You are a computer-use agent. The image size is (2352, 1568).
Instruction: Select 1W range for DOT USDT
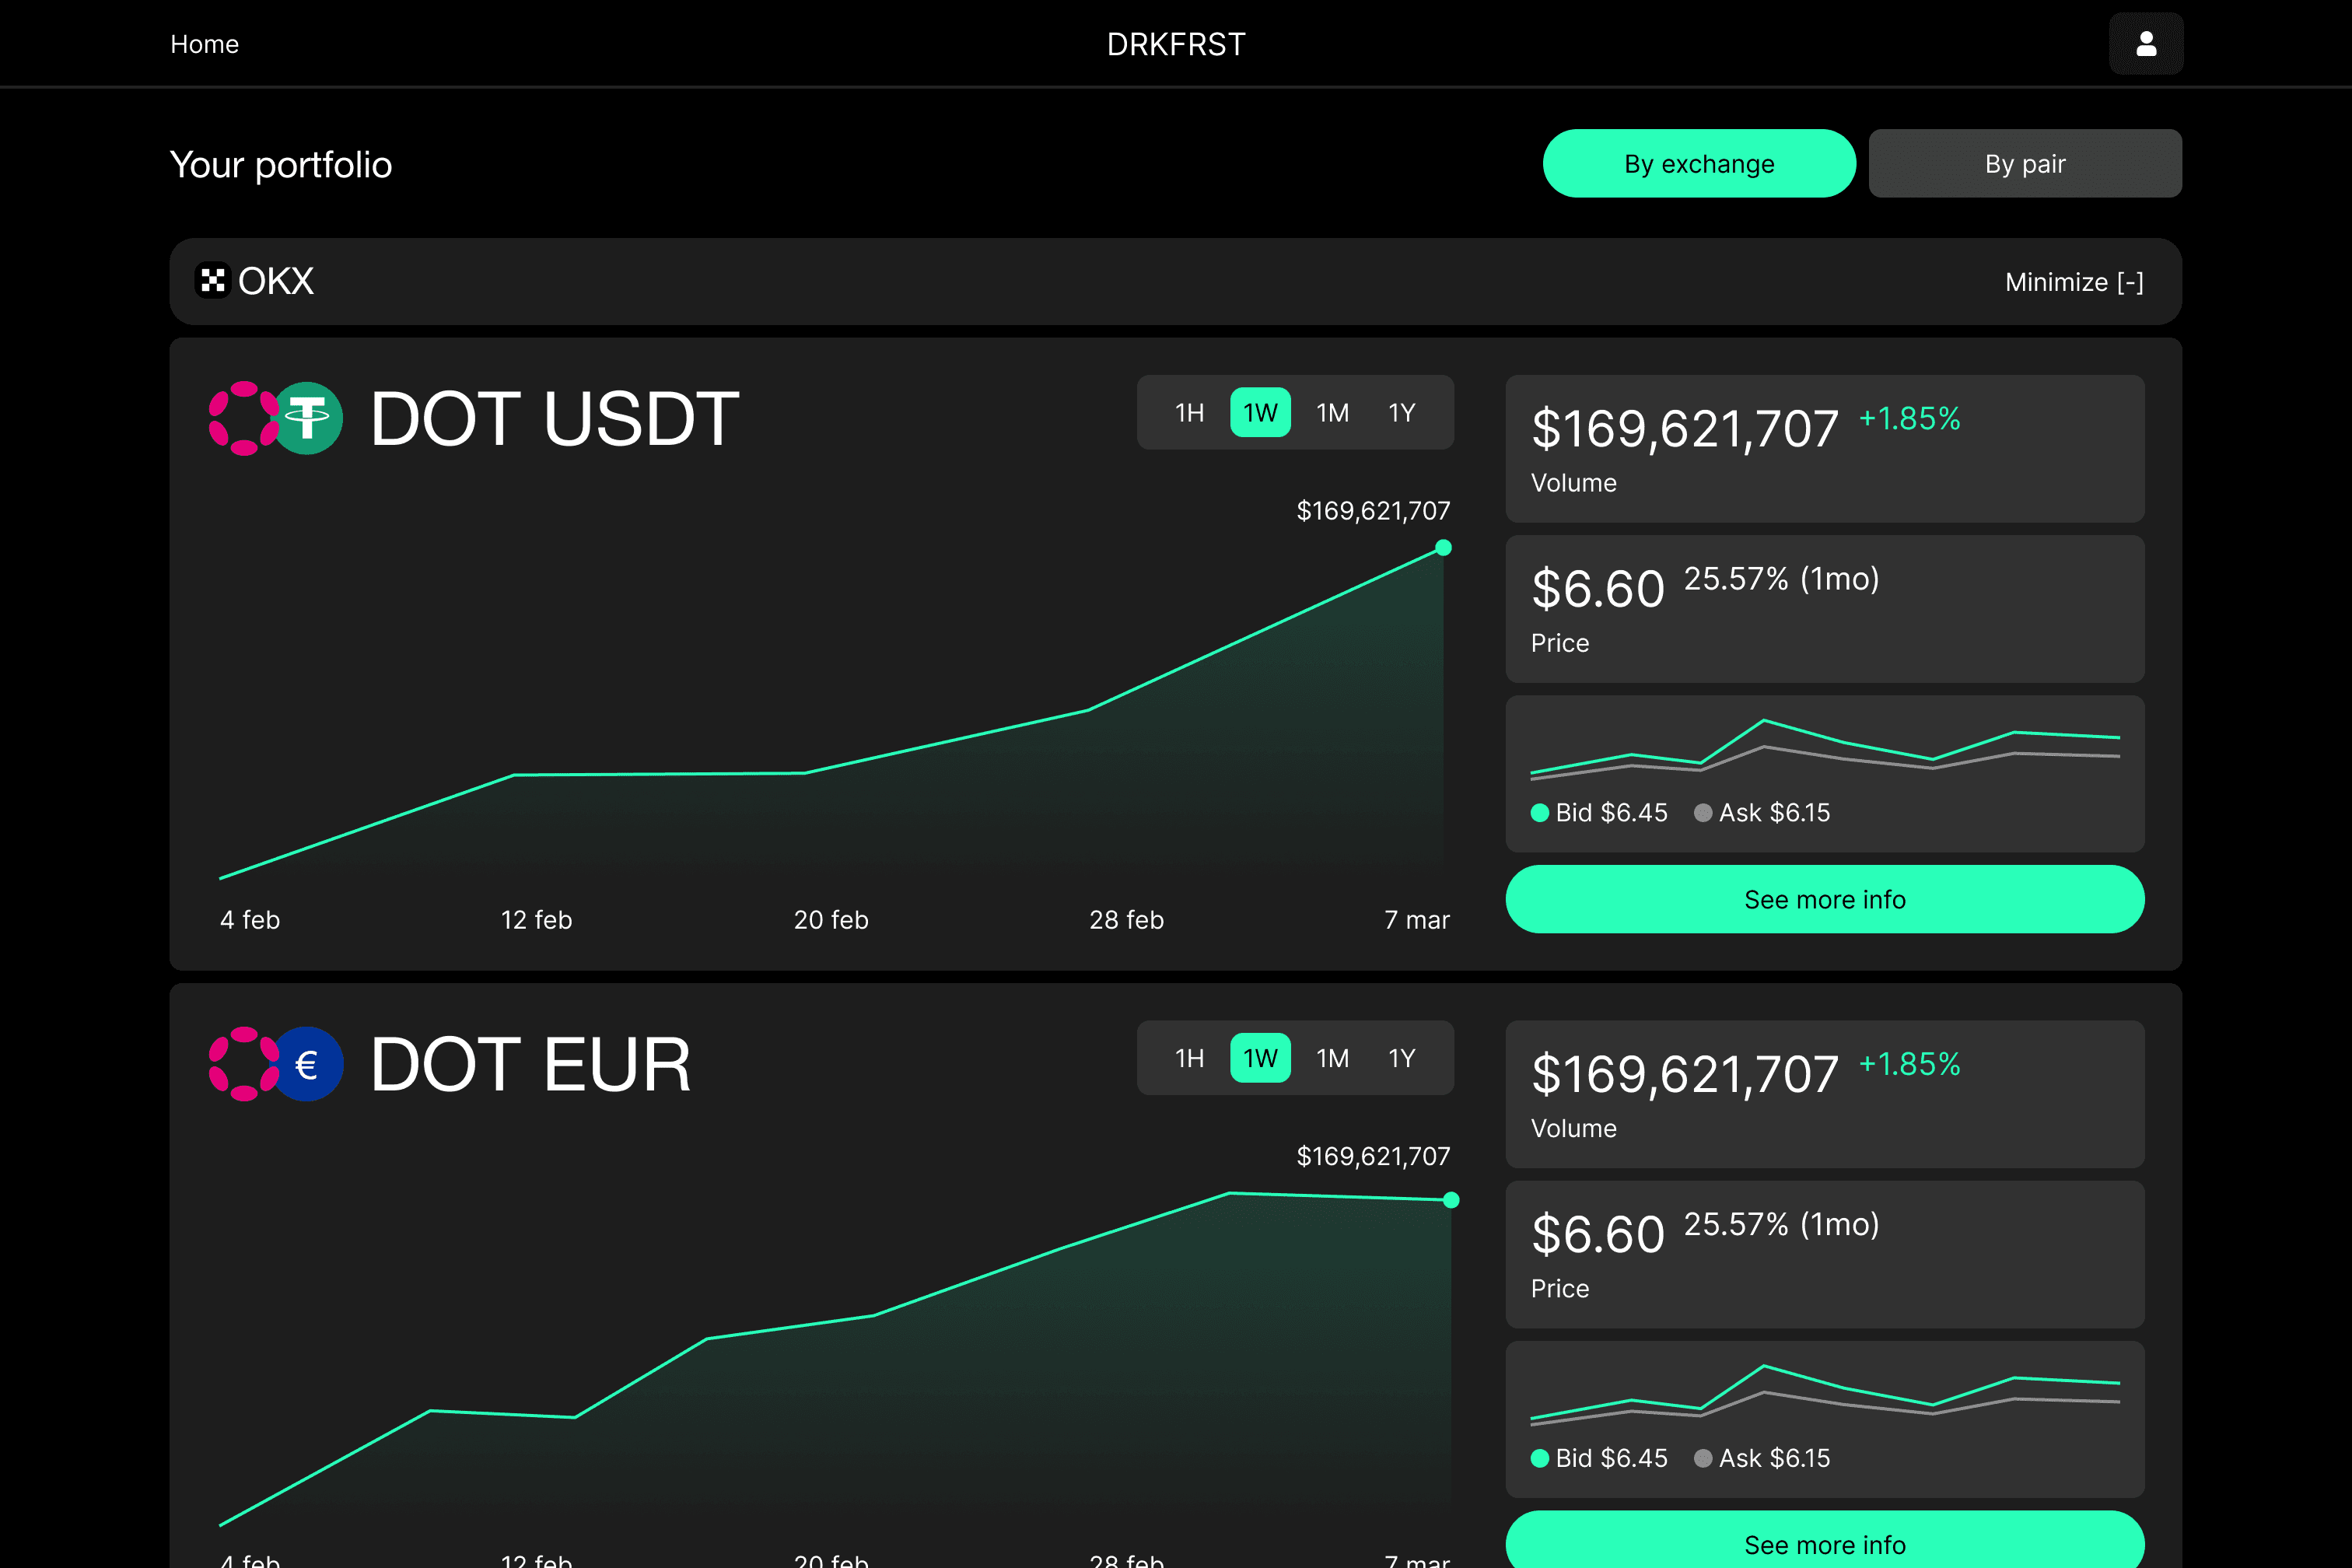click(x=1260, y=412)
